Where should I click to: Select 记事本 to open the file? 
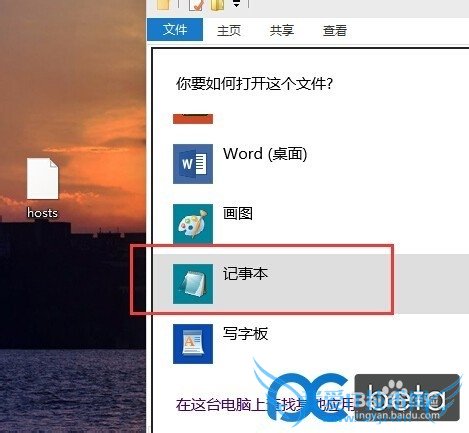coord(245,273)
